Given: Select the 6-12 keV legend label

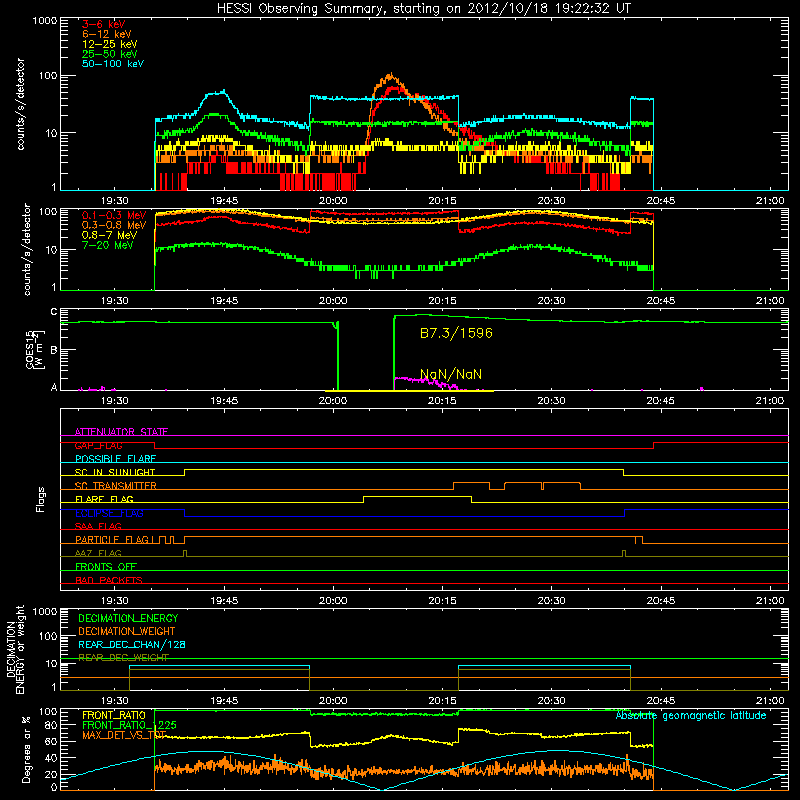Looking at the screenshot, I should click(x=107, y=34).
